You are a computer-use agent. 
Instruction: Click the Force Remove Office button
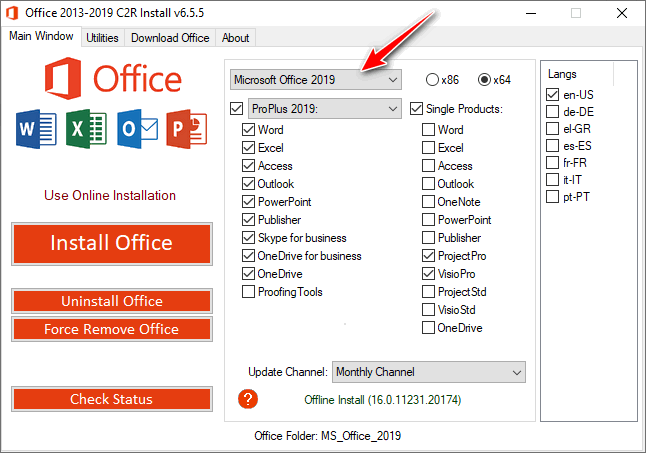(x=111, y=329)
